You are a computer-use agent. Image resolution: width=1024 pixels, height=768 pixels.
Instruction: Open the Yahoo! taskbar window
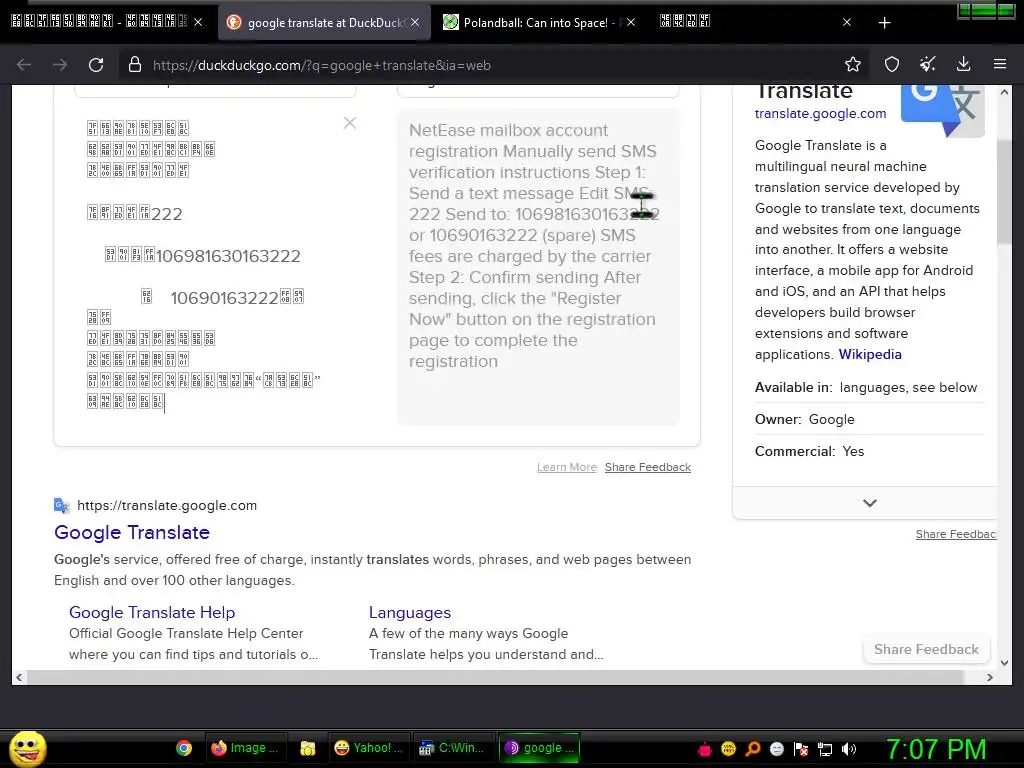368,748
